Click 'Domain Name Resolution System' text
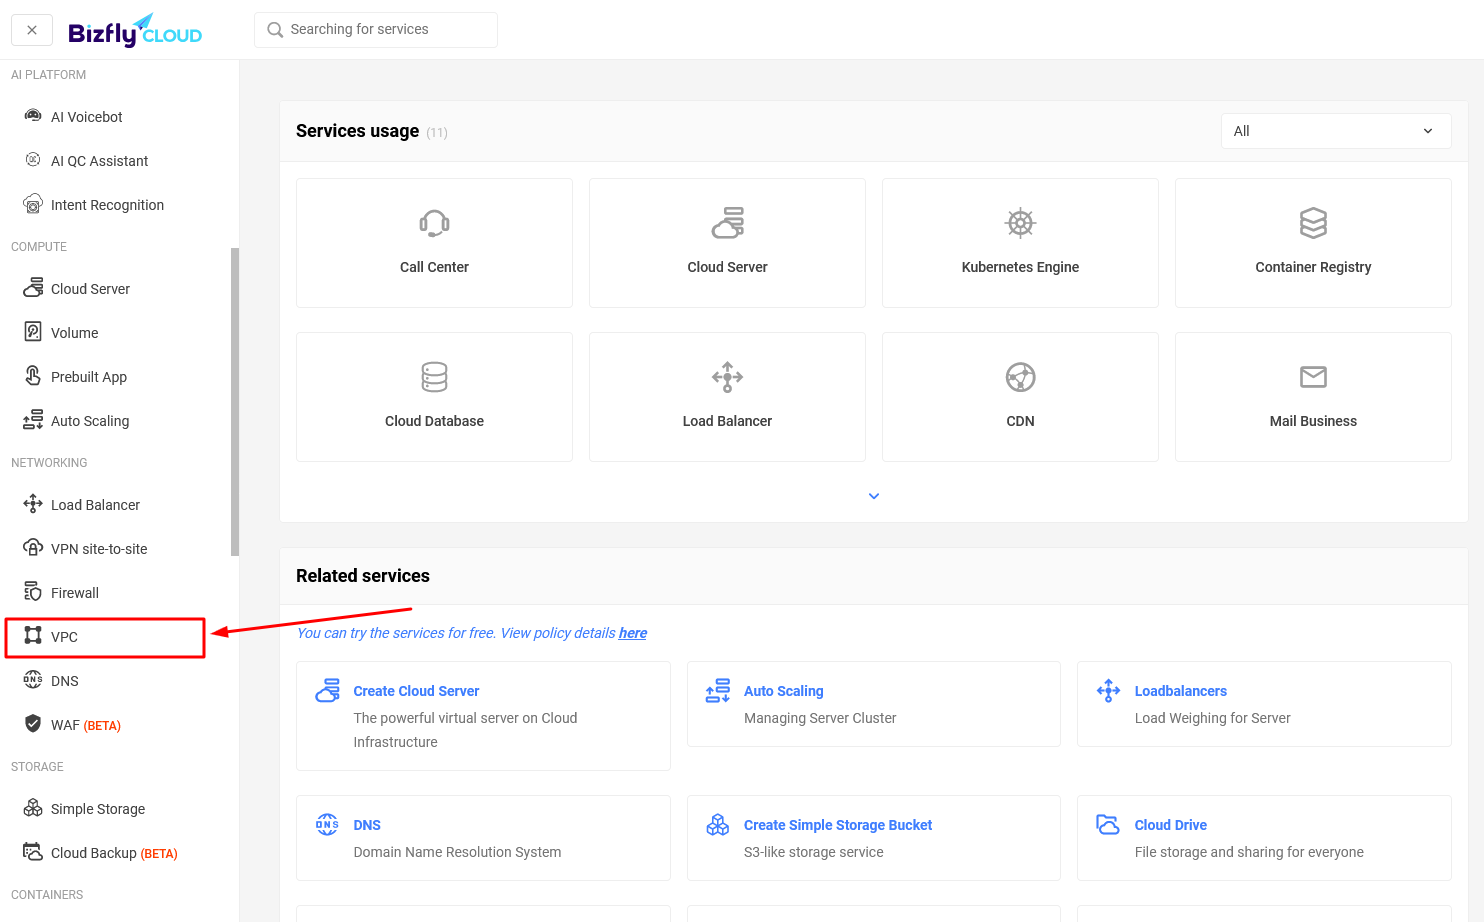 tap(457, 852)
